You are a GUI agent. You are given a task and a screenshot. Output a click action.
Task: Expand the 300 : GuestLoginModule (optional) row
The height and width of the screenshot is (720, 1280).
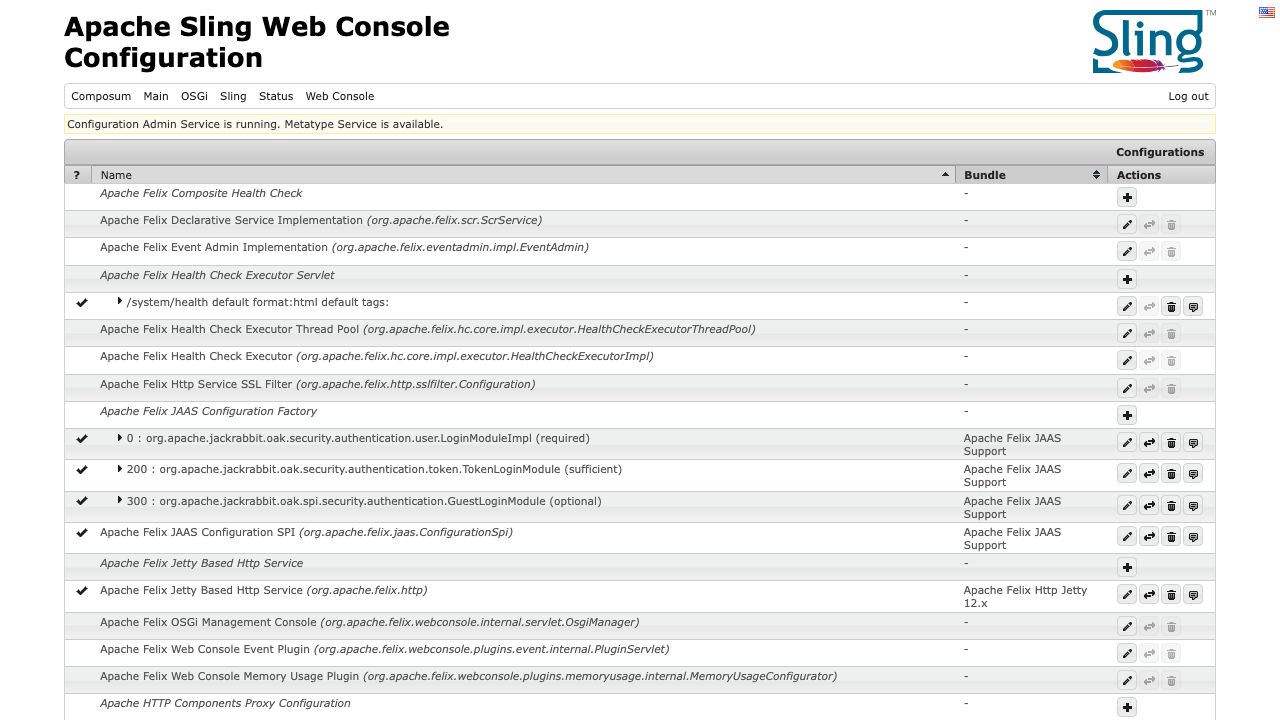120,500
